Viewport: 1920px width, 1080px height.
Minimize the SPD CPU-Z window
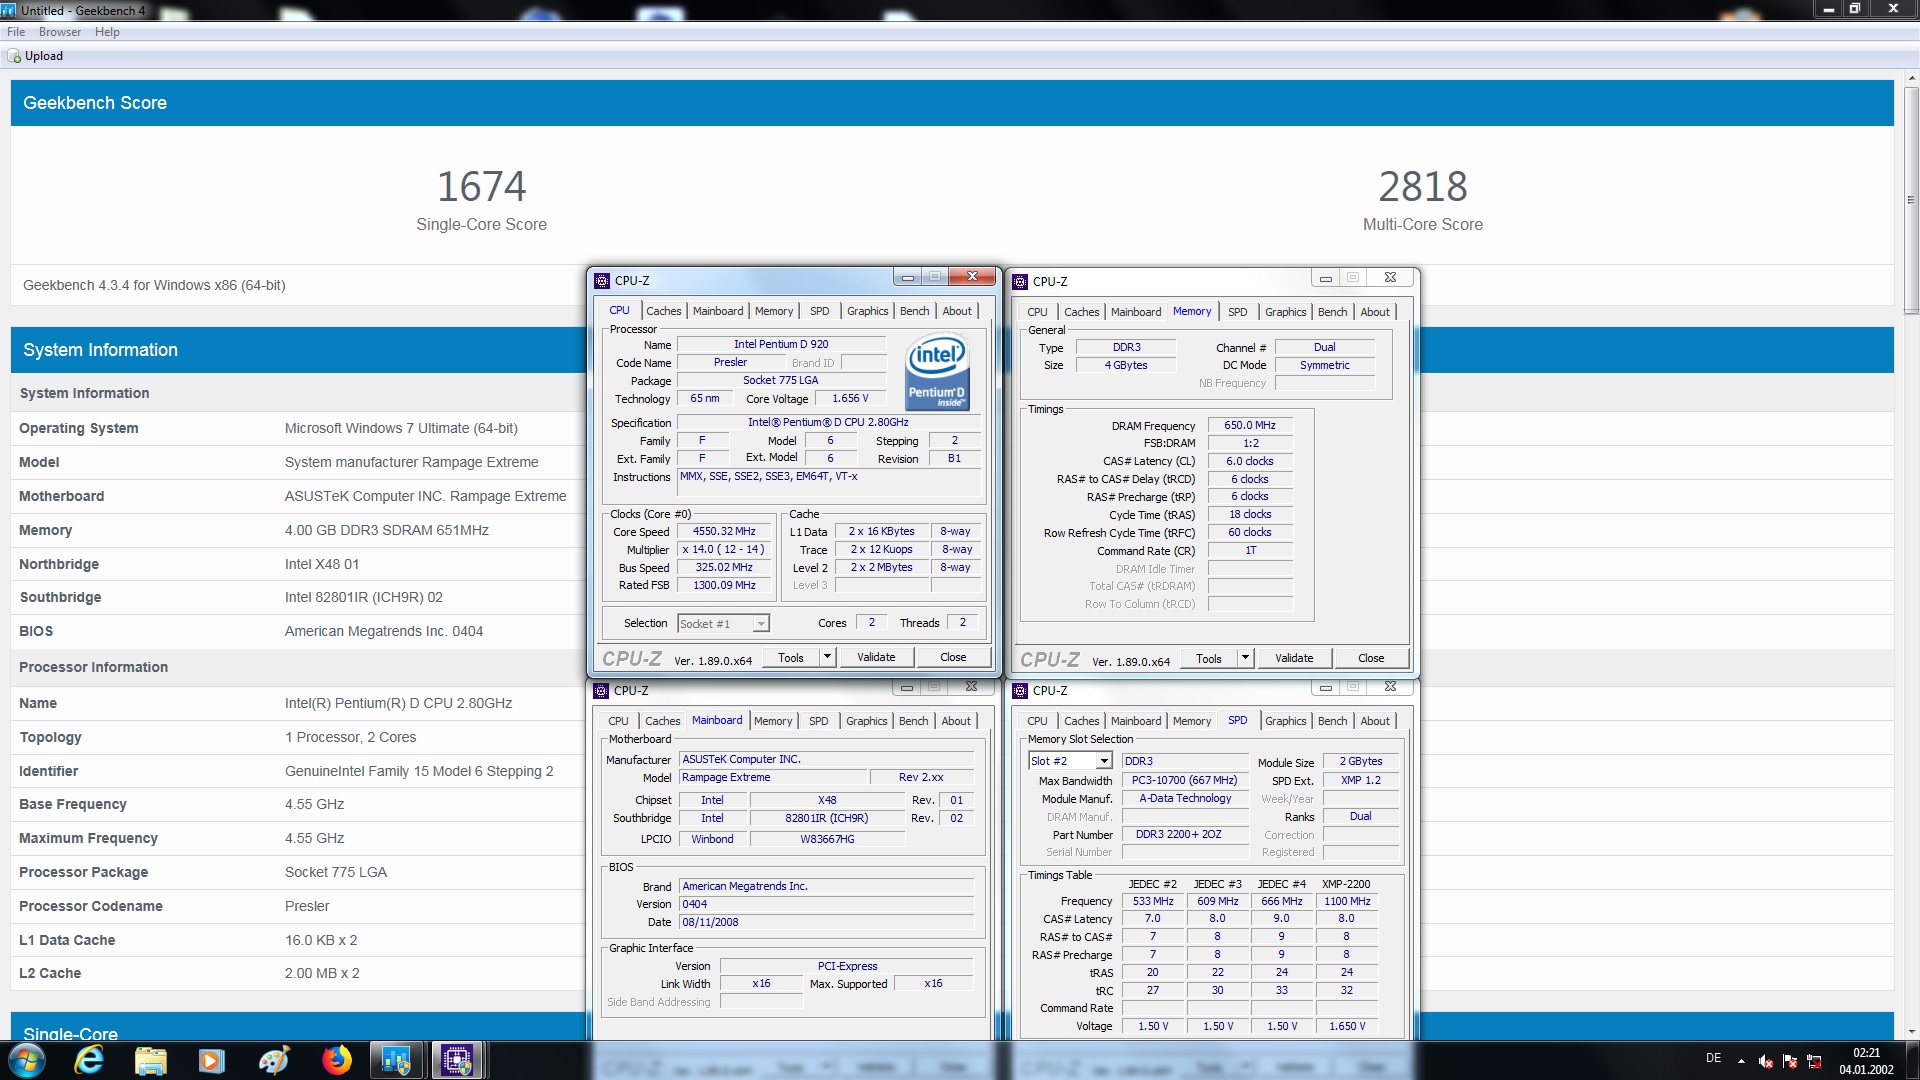pos(1325,688)
